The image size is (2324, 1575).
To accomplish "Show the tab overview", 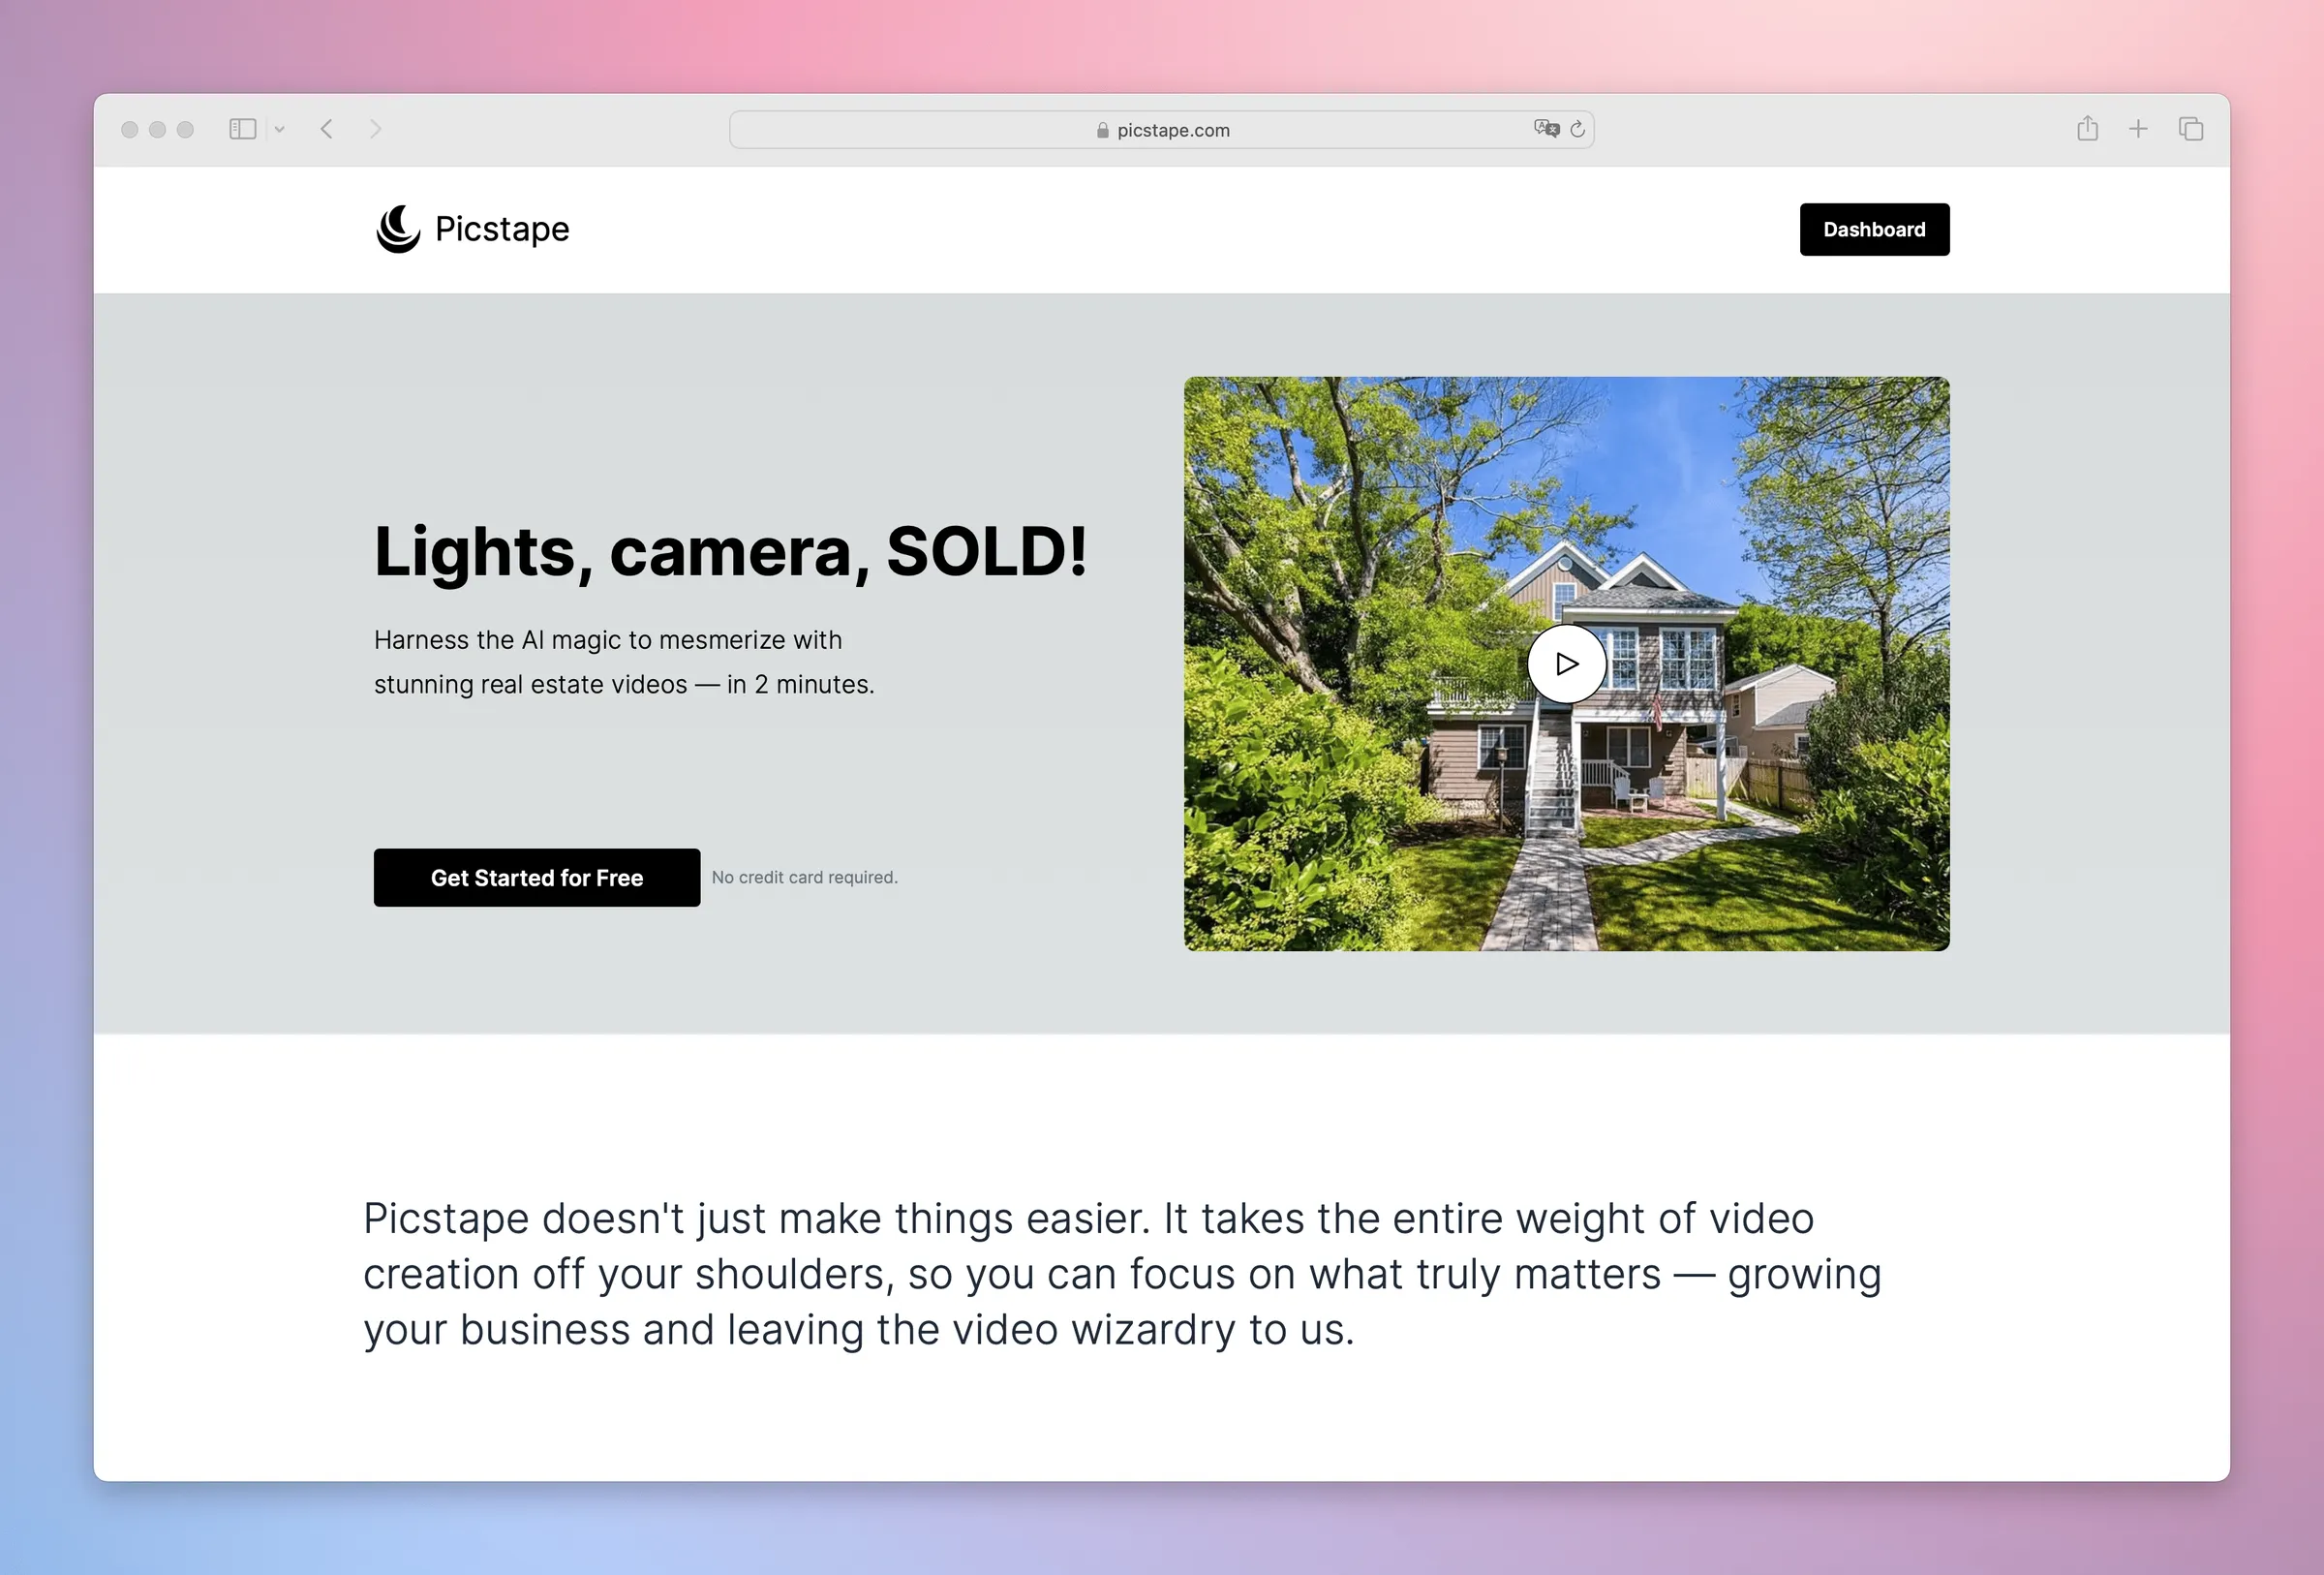I will pos(2189,129).
